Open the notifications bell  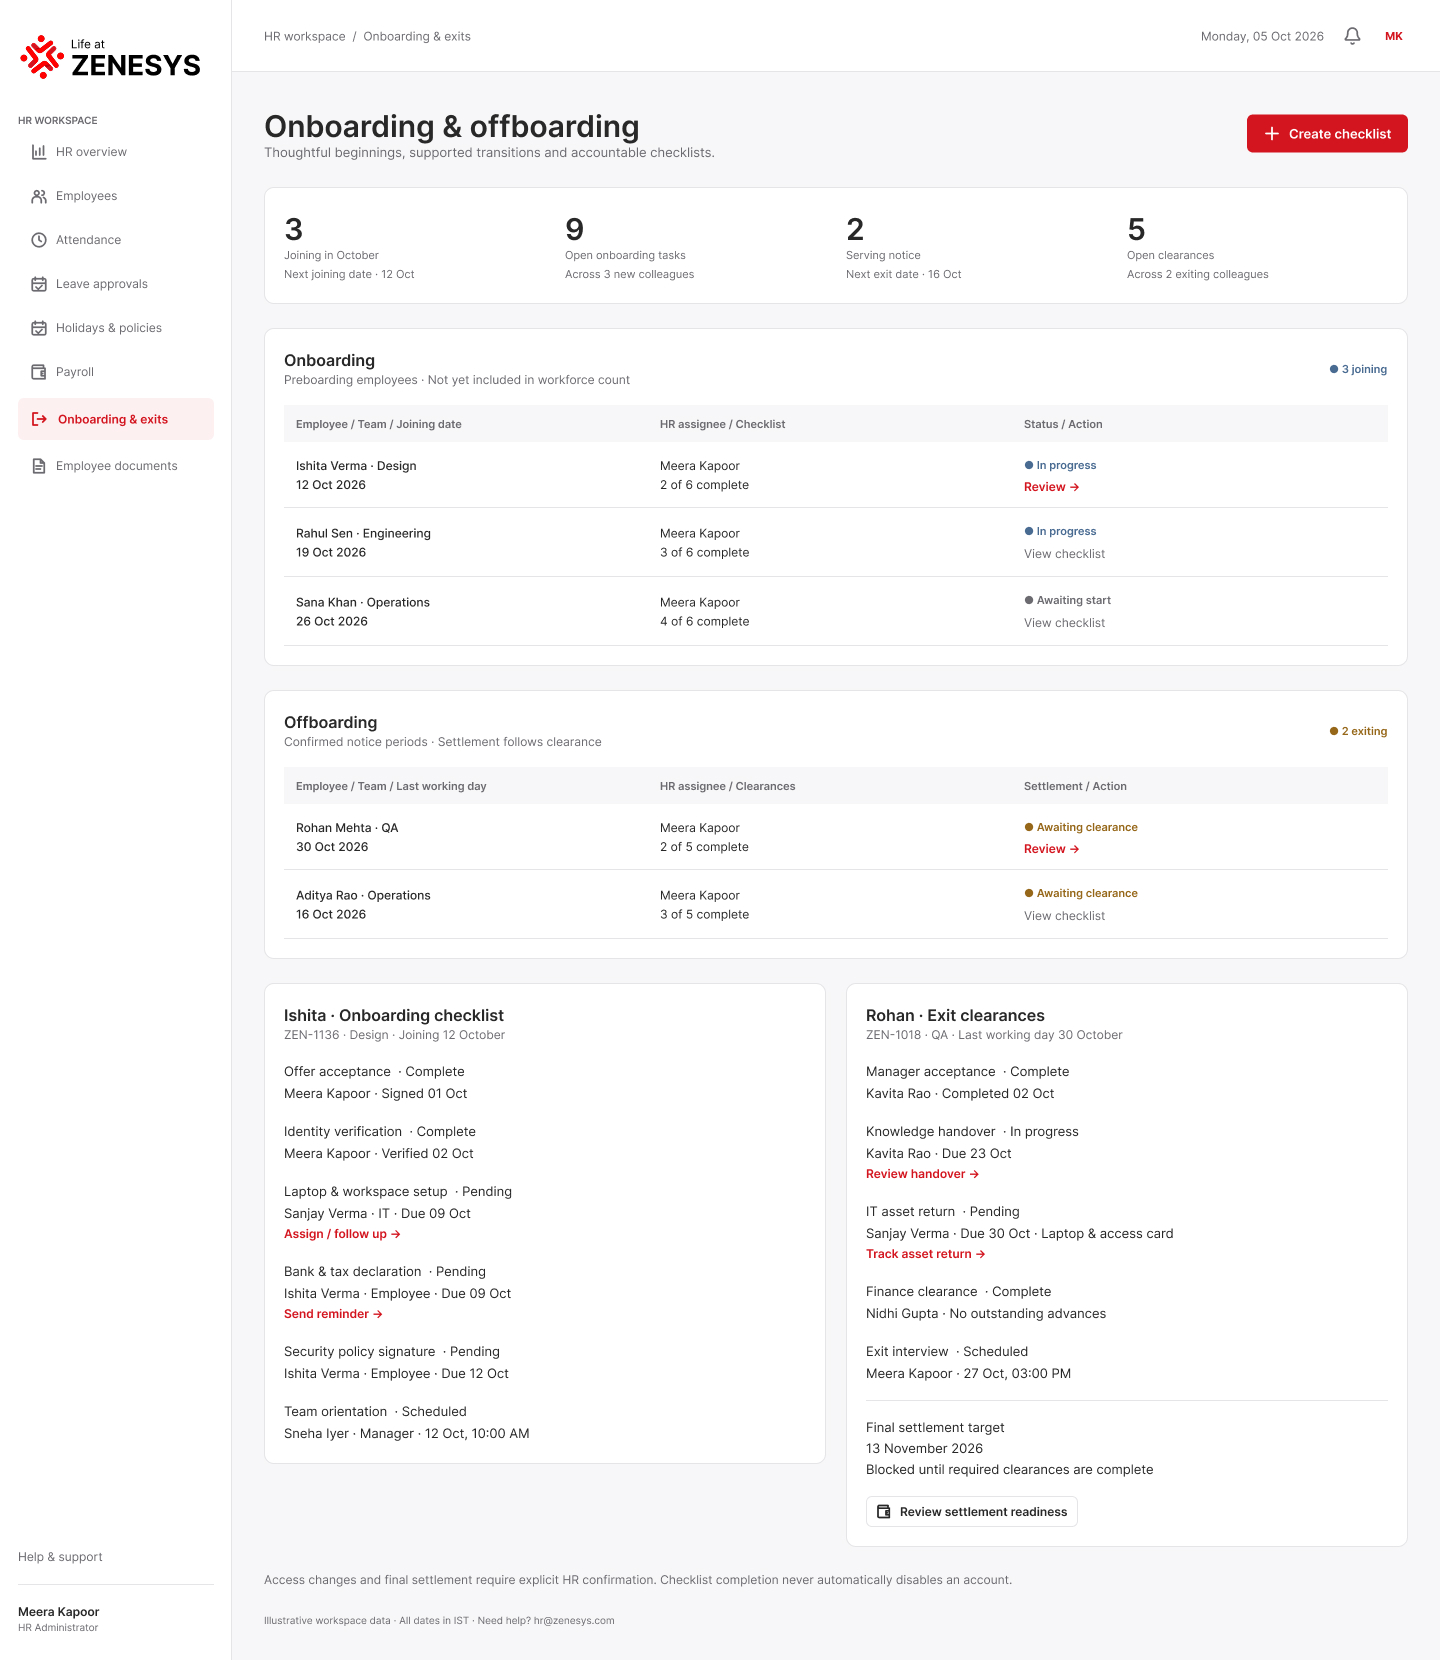[x=1352, y=36]
